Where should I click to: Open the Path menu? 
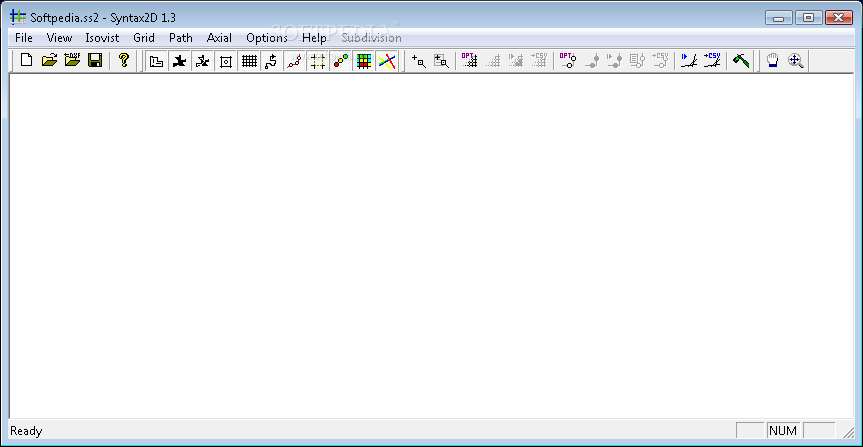pyautogui.click(x=181, y=38)
